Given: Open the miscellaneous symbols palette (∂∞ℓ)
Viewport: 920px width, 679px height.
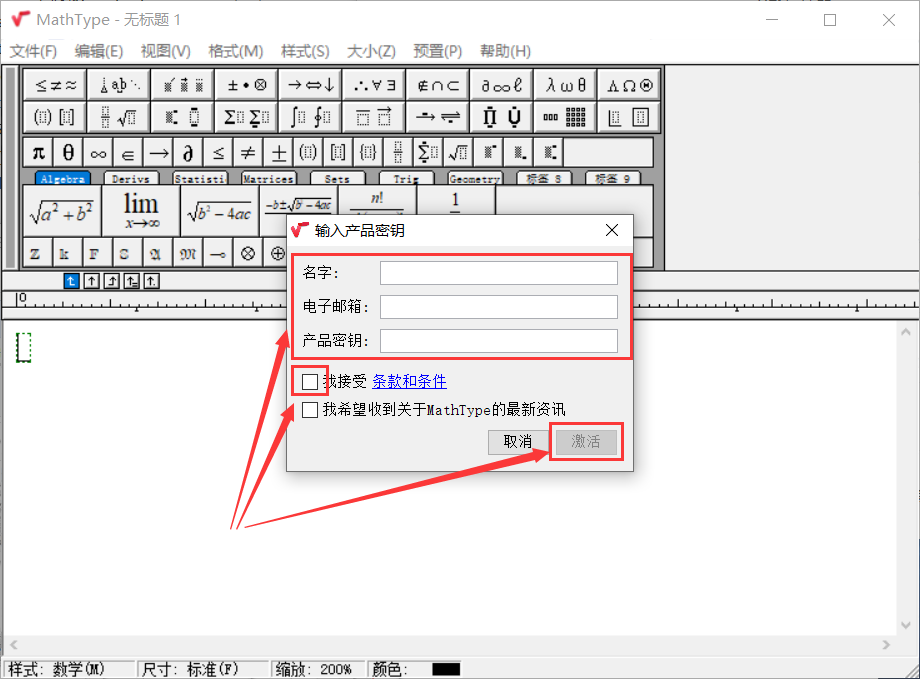Looking at the screenshot, I should [502, 86].
